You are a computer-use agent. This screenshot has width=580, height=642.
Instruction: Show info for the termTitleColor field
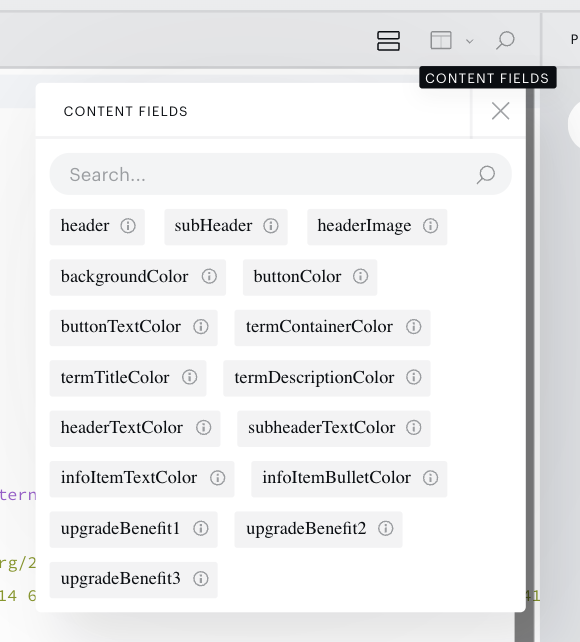[189, 378]
